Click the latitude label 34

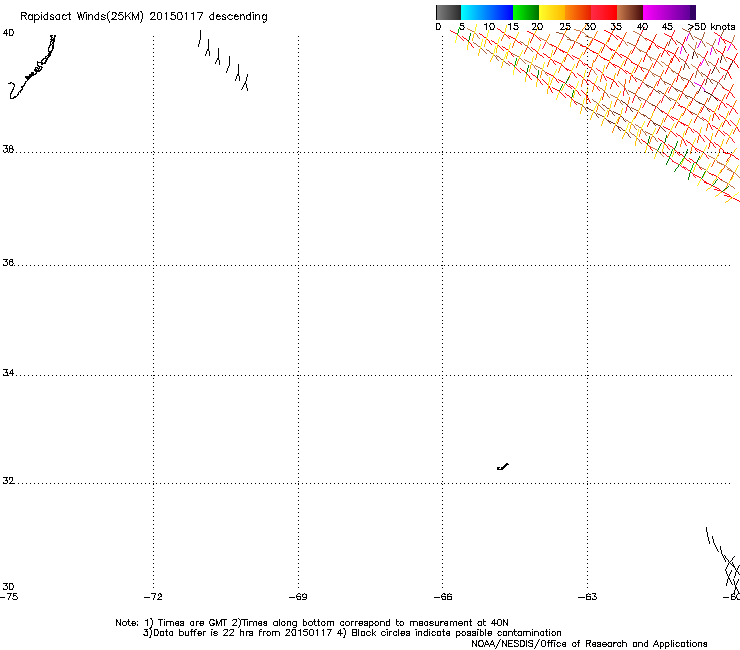coord(8,372)
